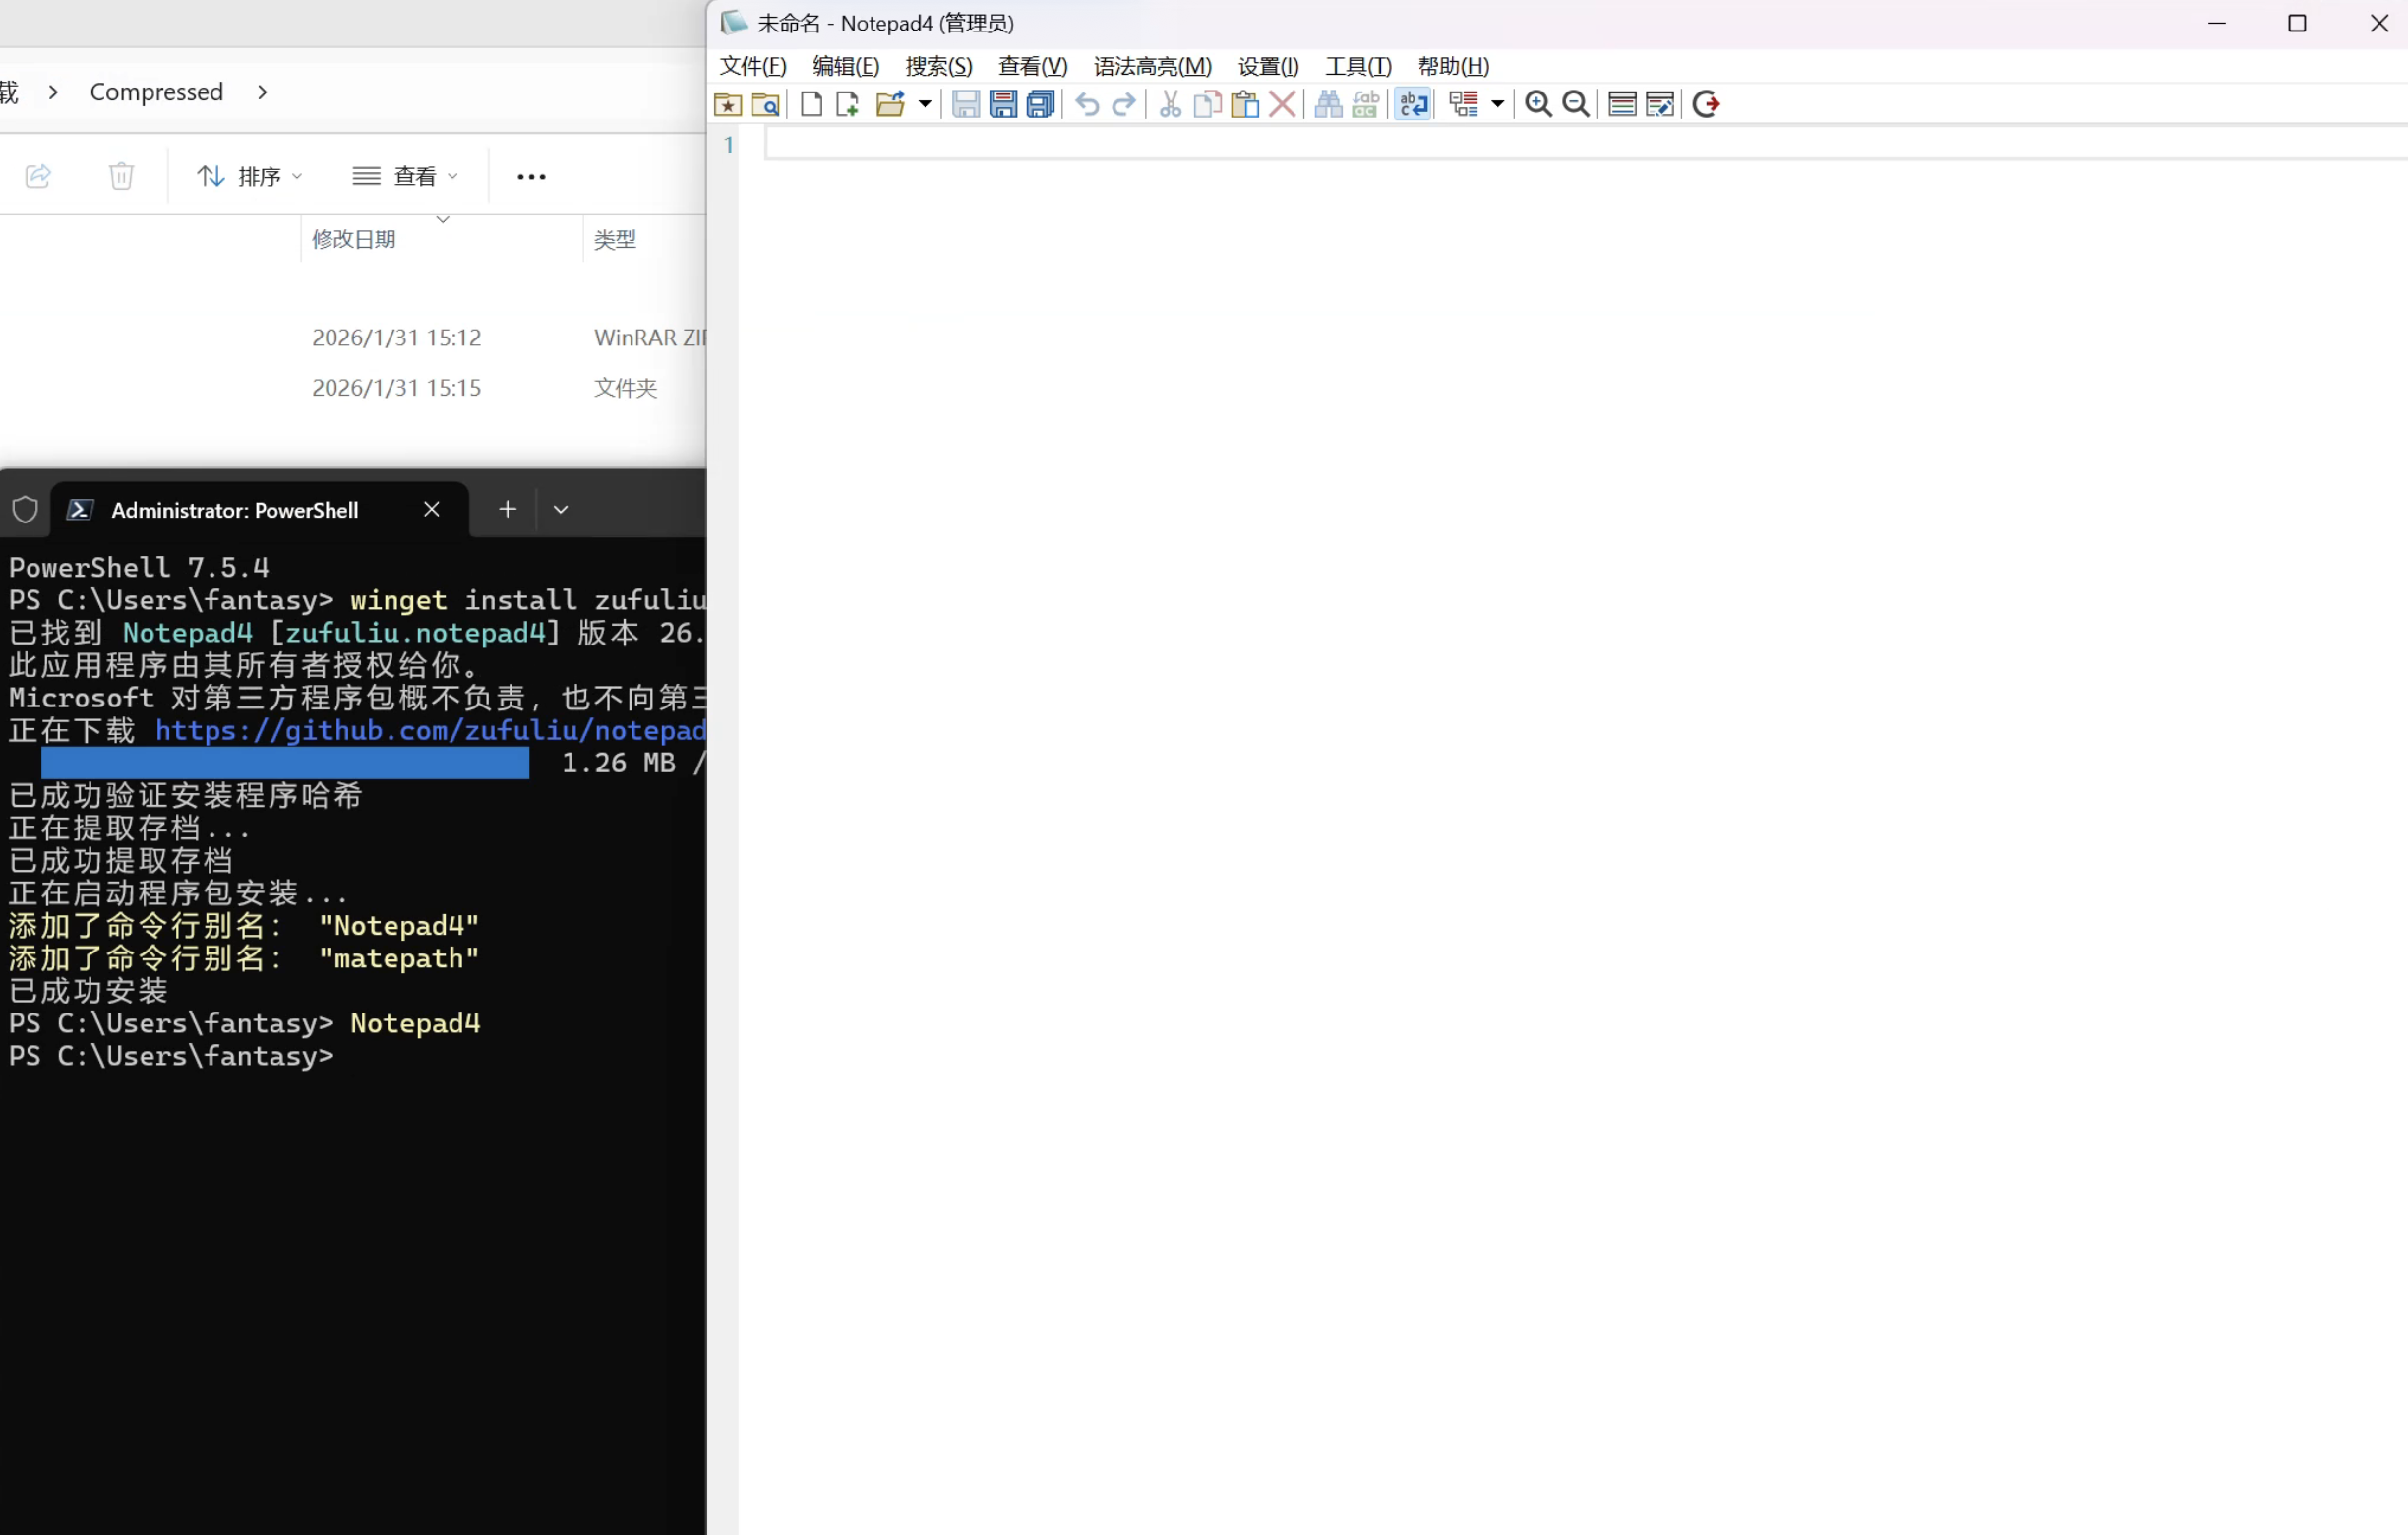Open the 工具(T) menu
This screenshot has width=2408, height=1535.
[1357, 66]
